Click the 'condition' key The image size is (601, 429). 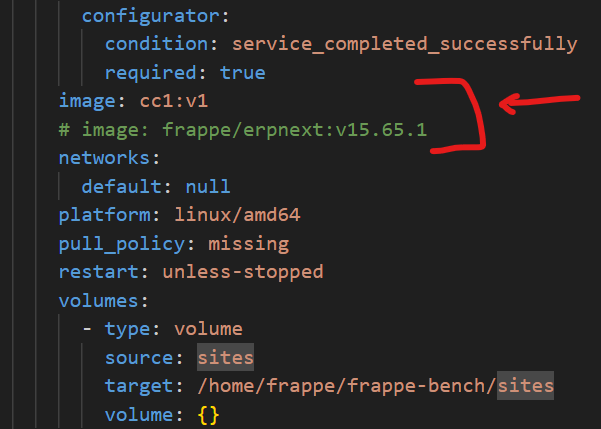pos(156,44)
